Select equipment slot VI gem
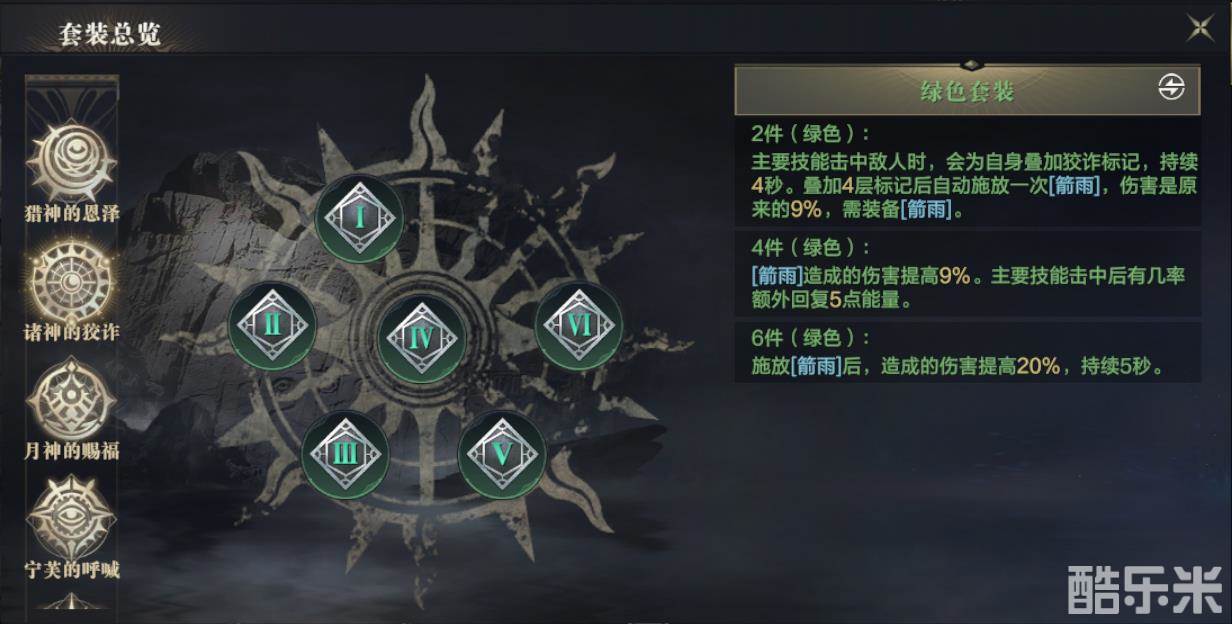Image resolution: width=1232 pixels, height=624 pixels. pos(580,326)
